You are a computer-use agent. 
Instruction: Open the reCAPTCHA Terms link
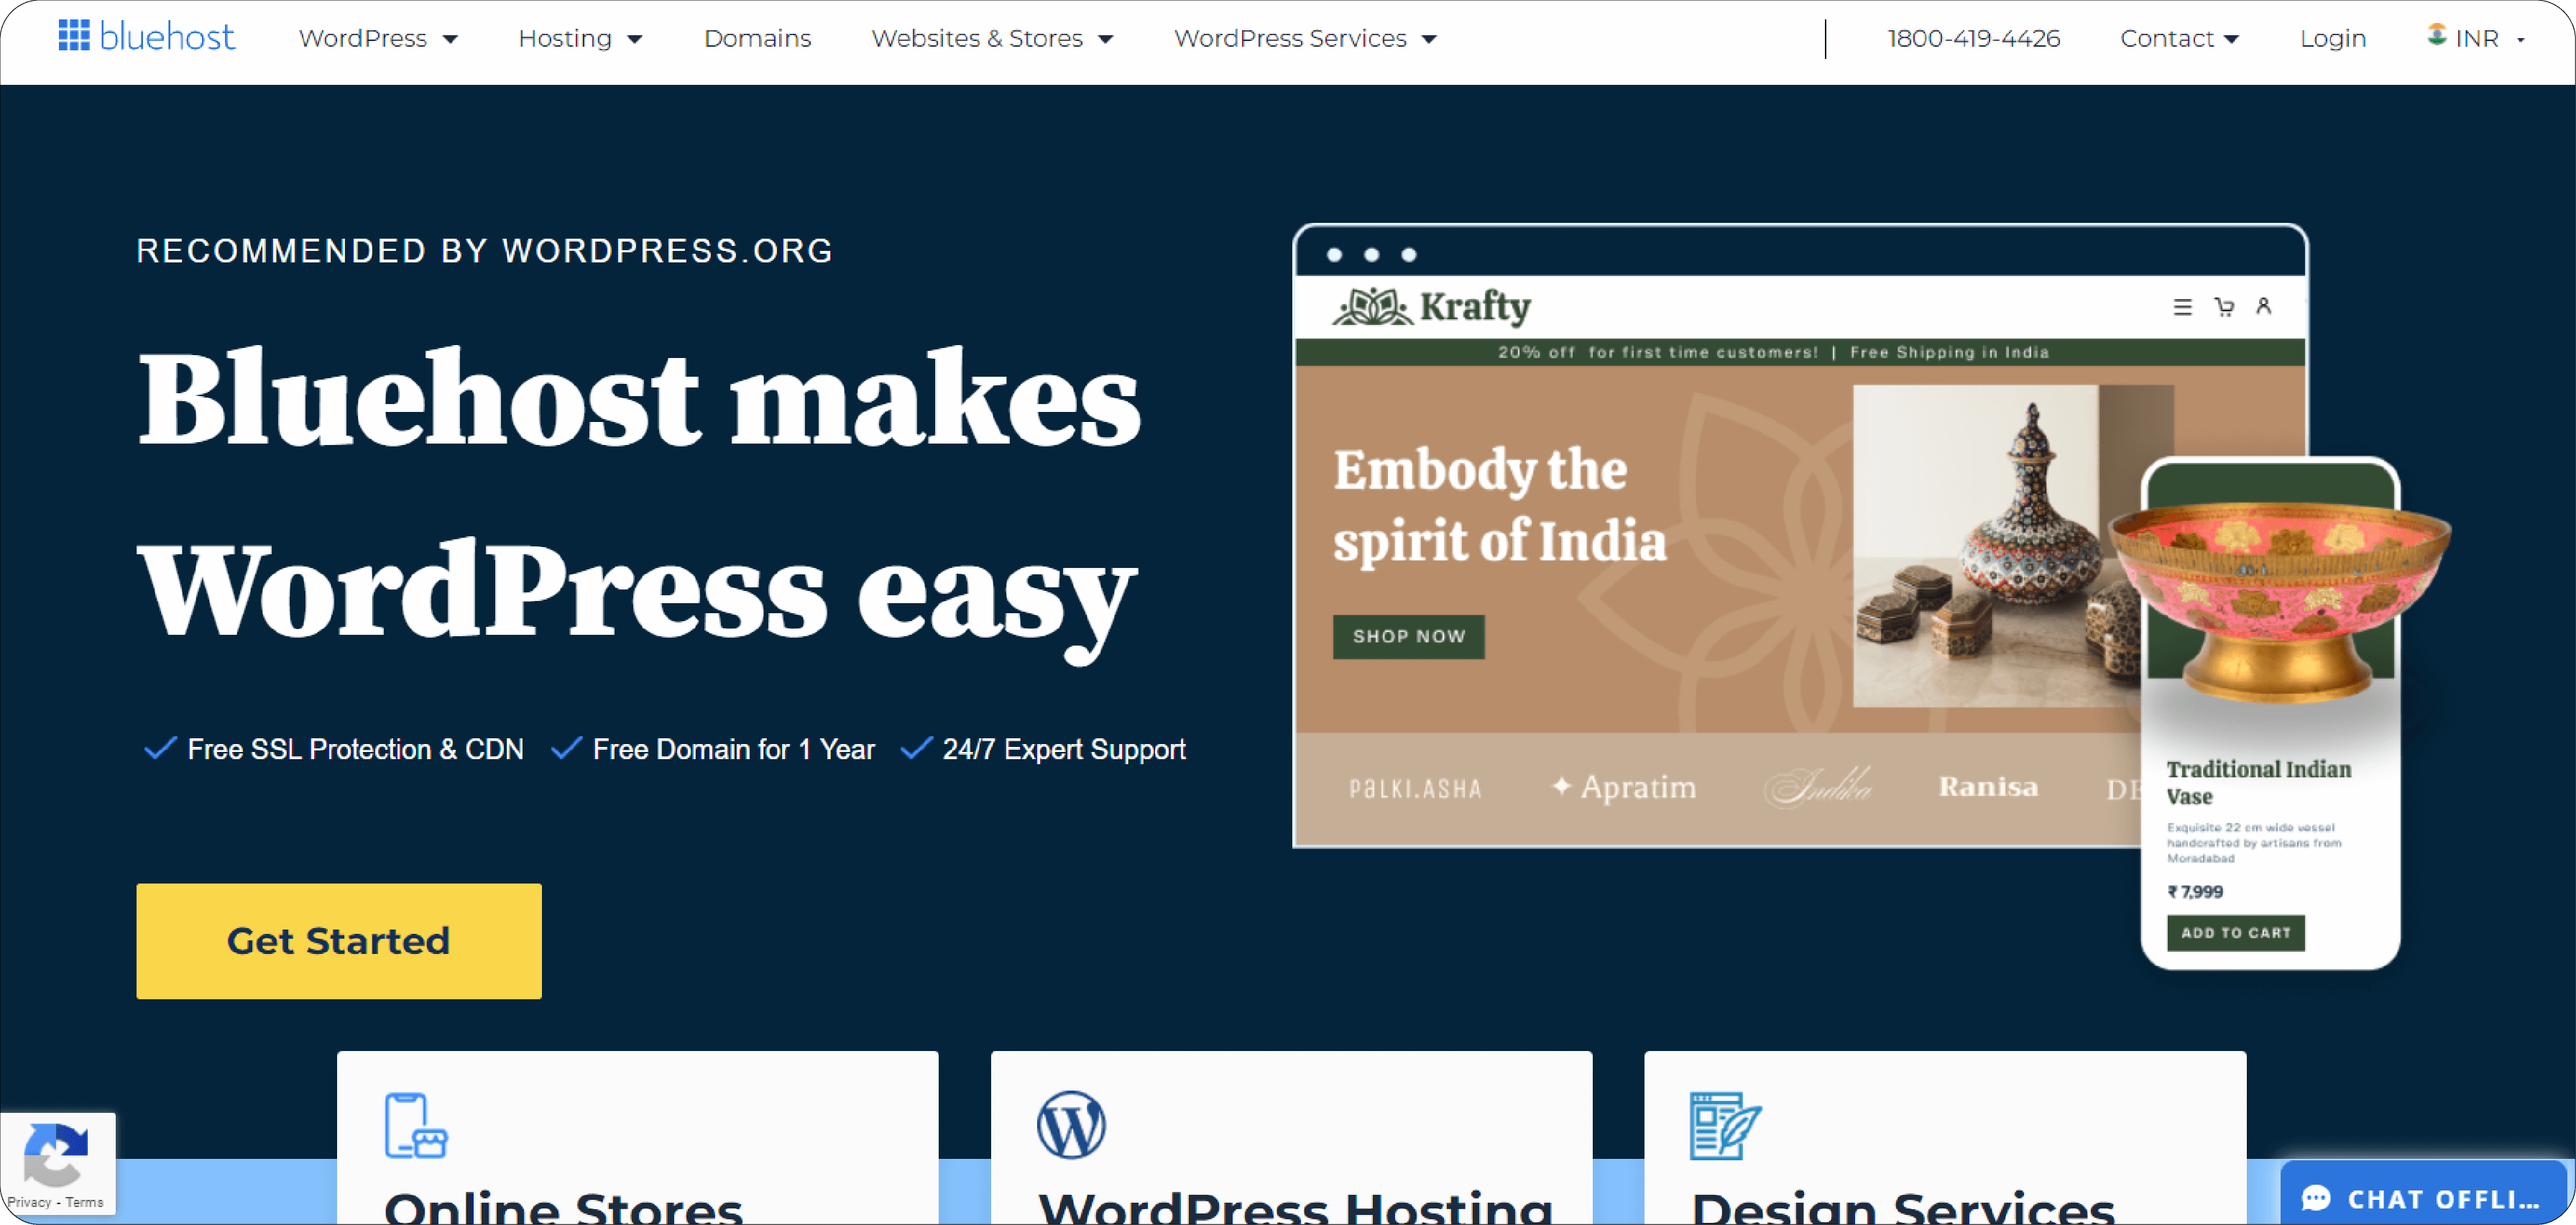coord(84,1202)
